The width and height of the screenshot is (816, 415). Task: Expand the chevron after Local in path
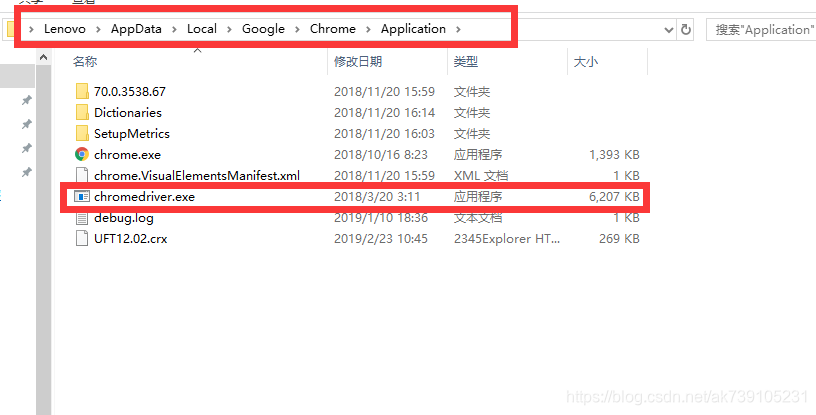pos(230,30)
